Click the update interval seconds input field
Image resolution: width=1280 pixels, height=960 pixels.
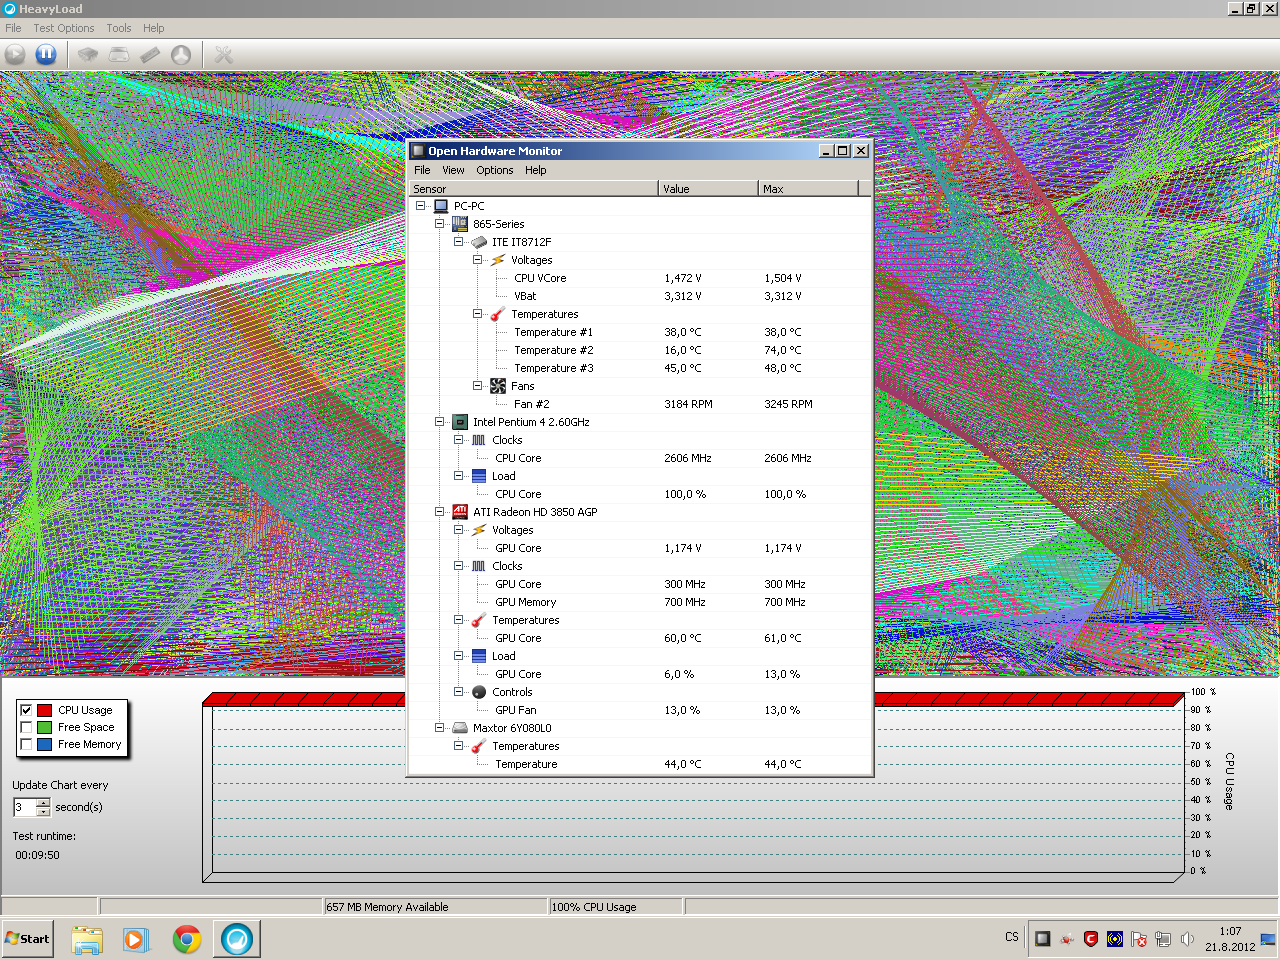tap(25, 807)
